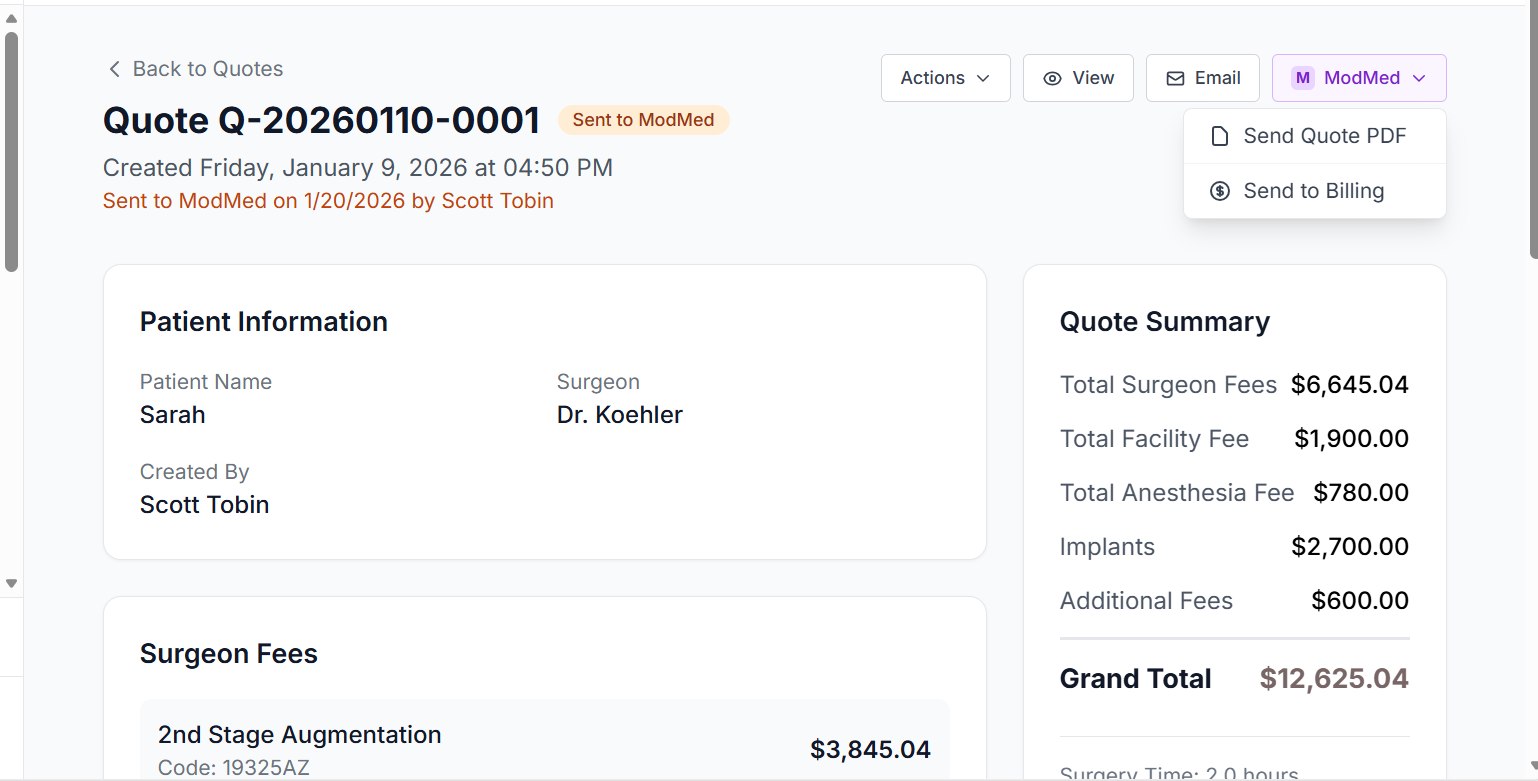Click the left panel scroll up arrow

coord(11,18)
